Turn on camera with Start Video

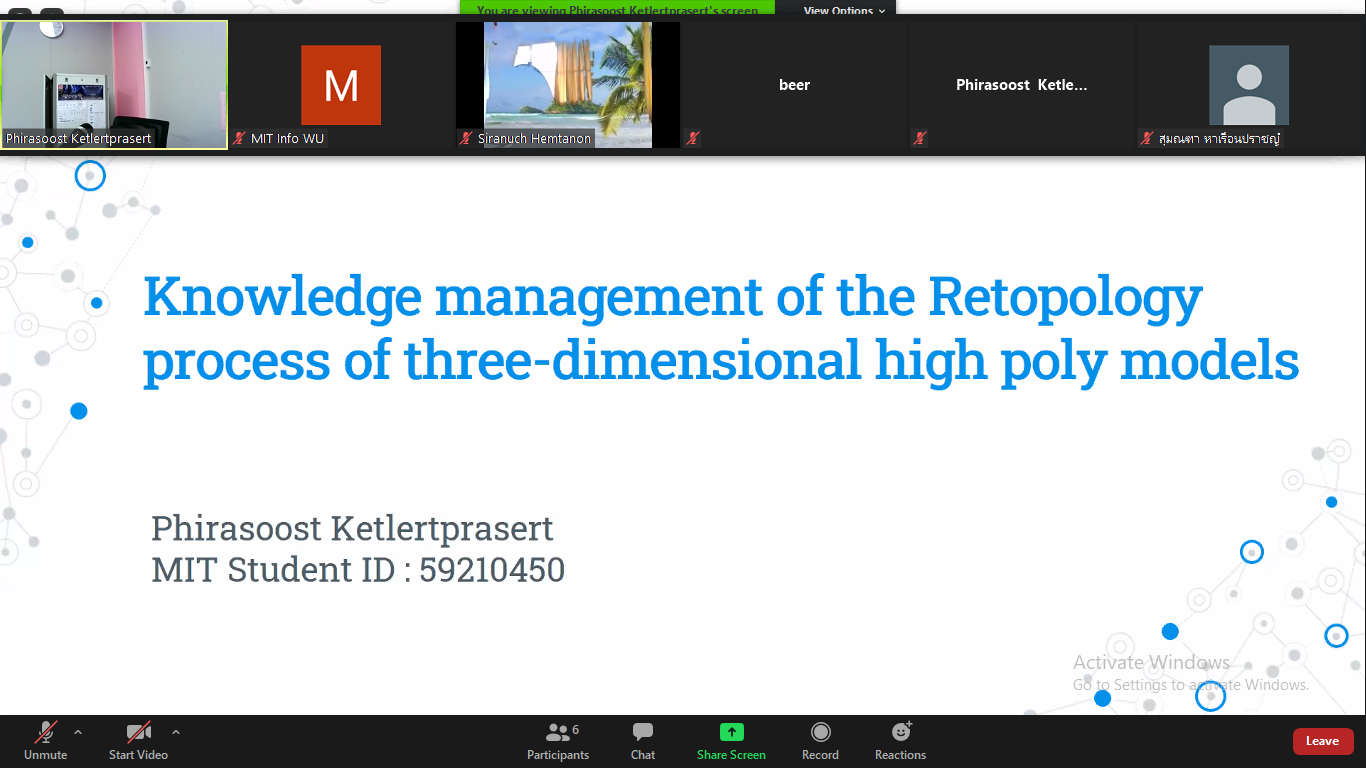[x=138, y=741]
